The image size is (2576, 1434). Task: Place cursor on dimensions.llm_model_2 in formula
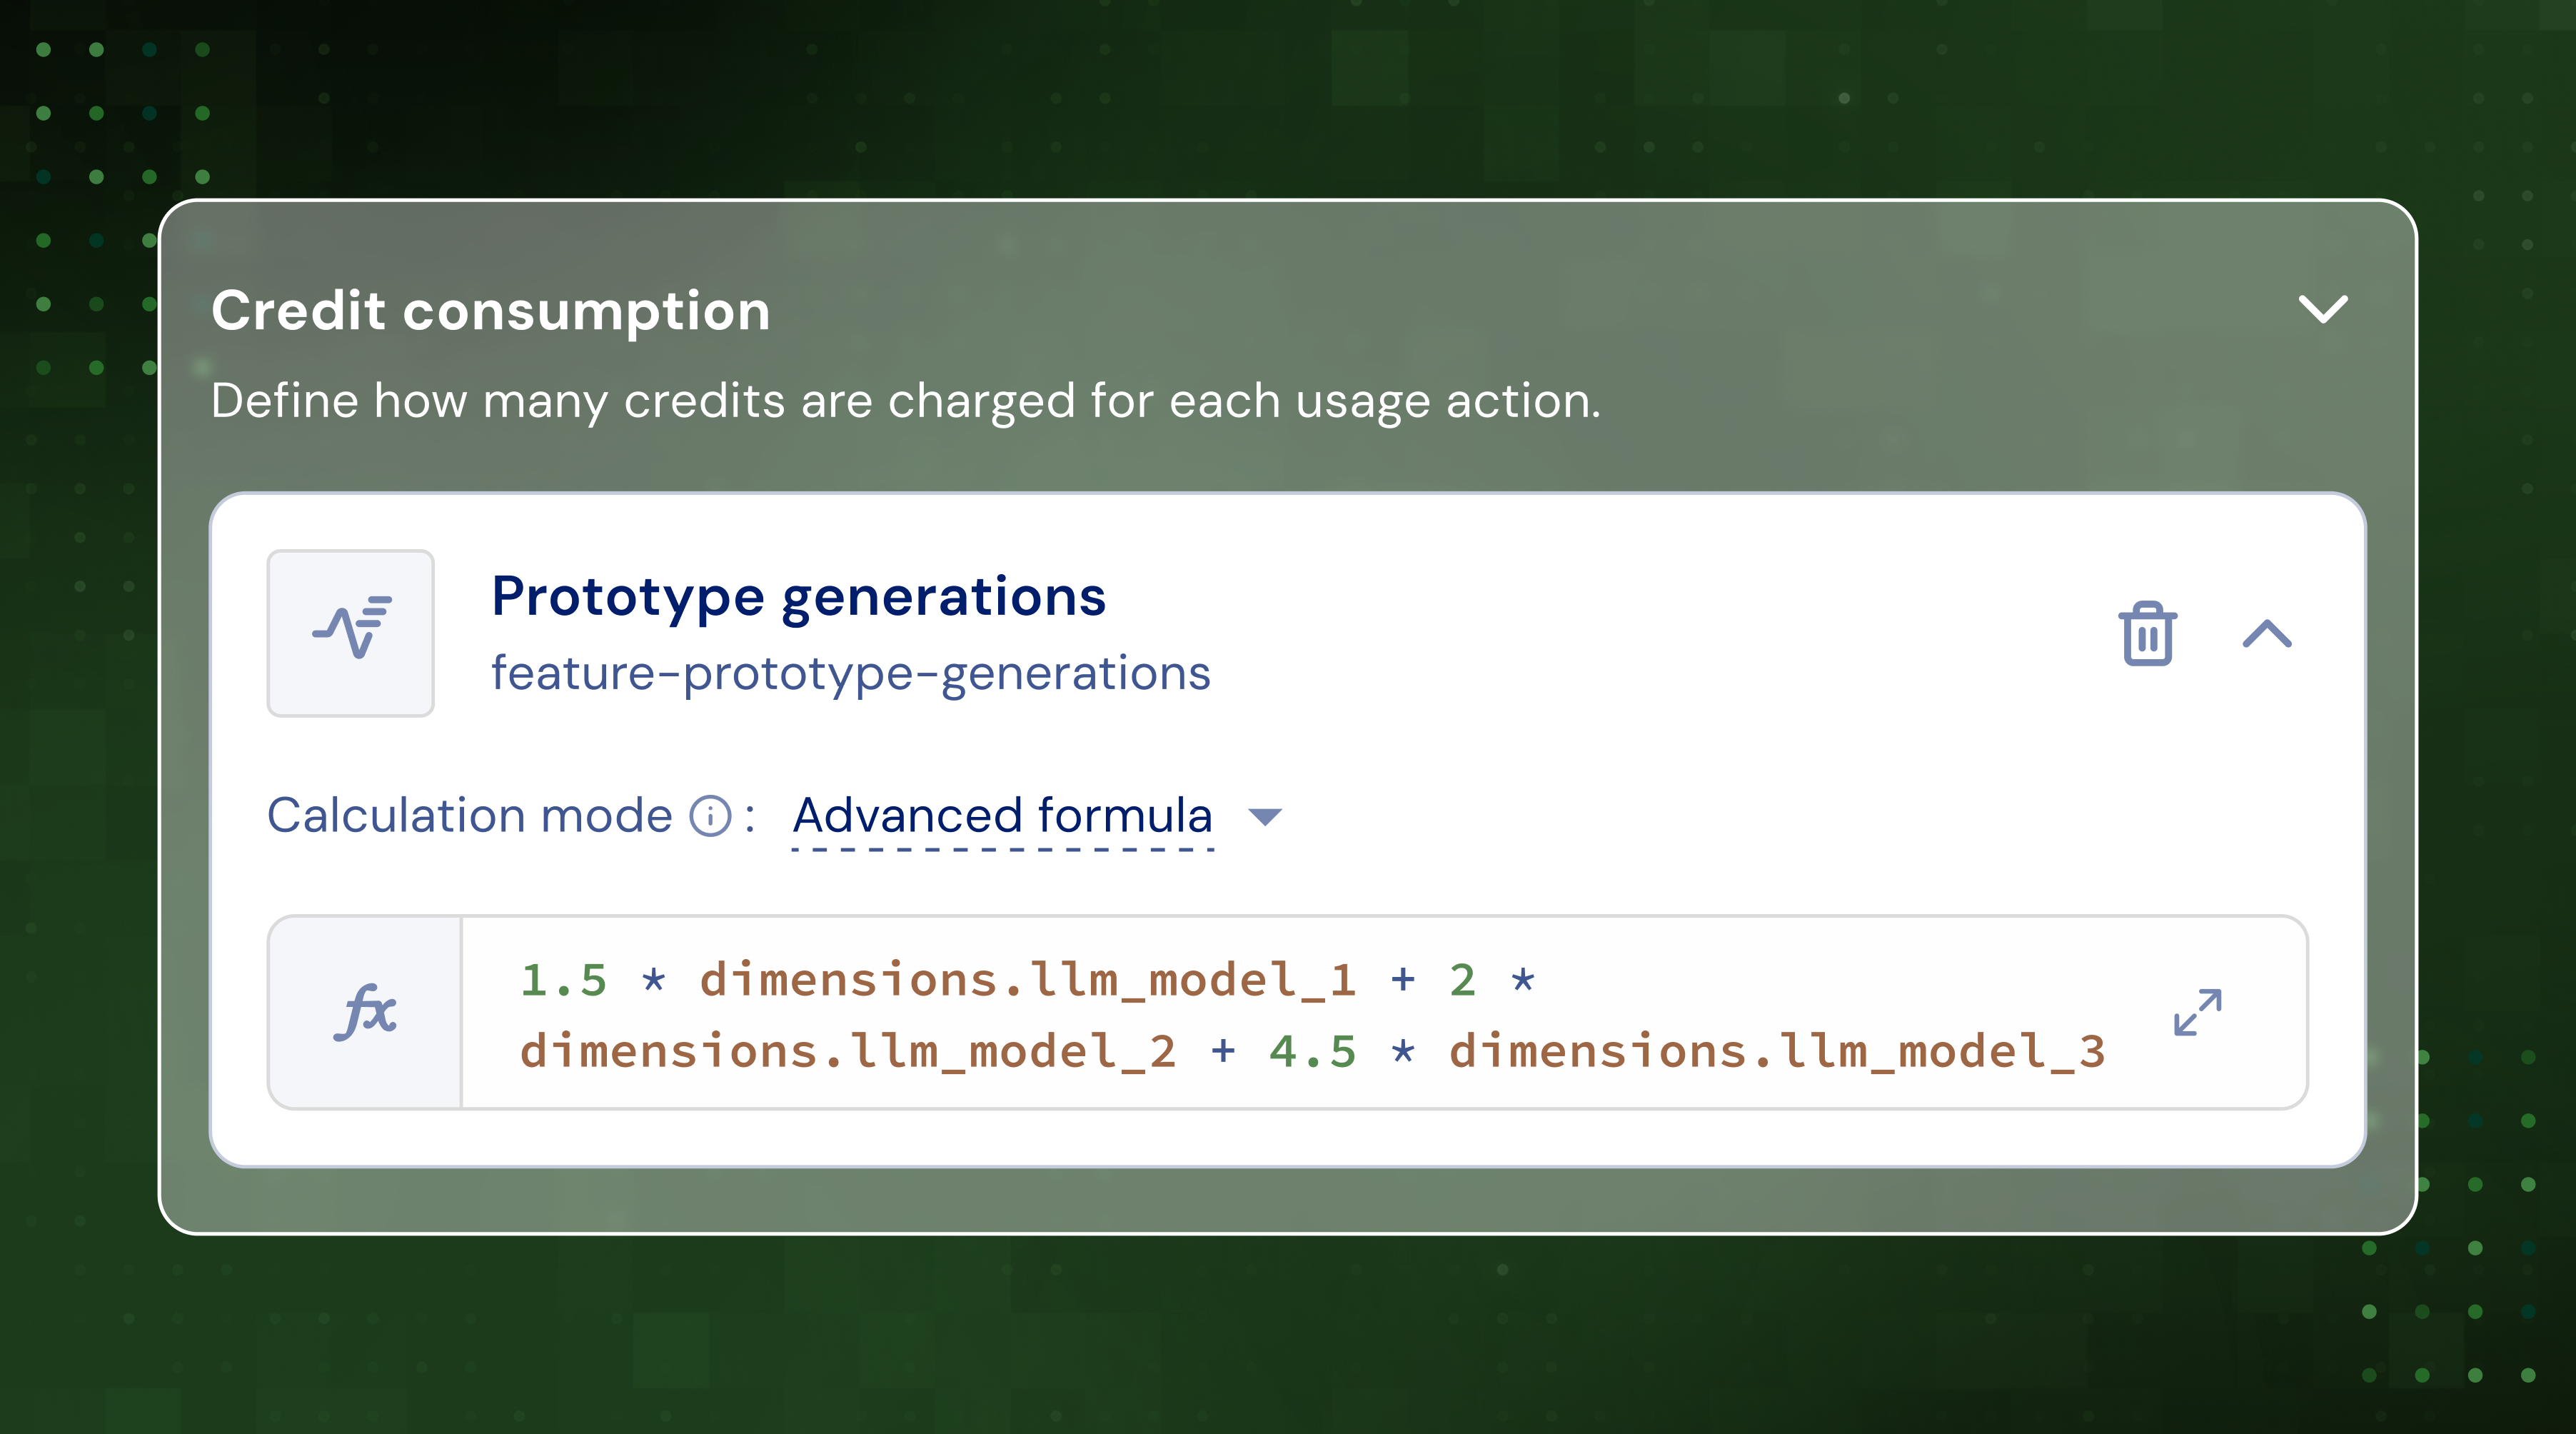848,1052
